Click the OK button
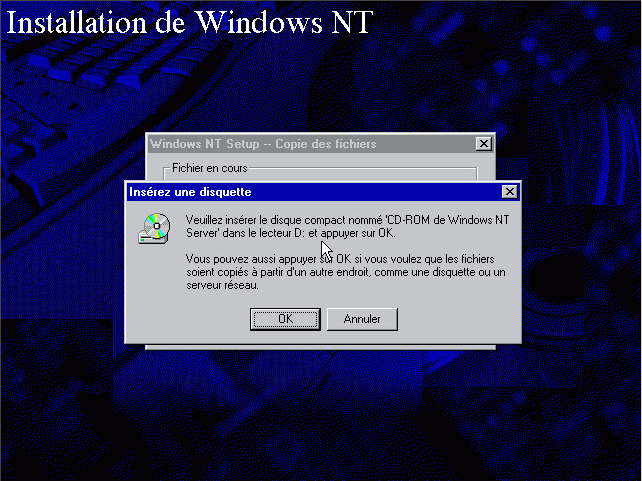Screen dimensions: 642x481 point(285,319)
